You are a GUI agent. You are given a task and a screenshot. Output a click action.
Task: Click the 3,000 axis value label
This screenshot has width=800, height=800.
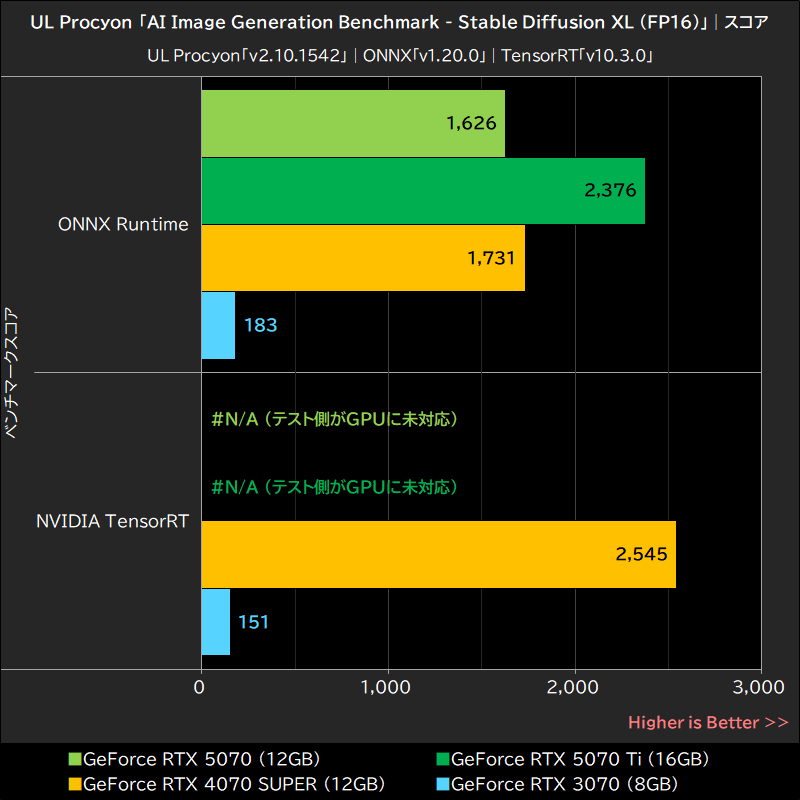(x=757, y=688)
